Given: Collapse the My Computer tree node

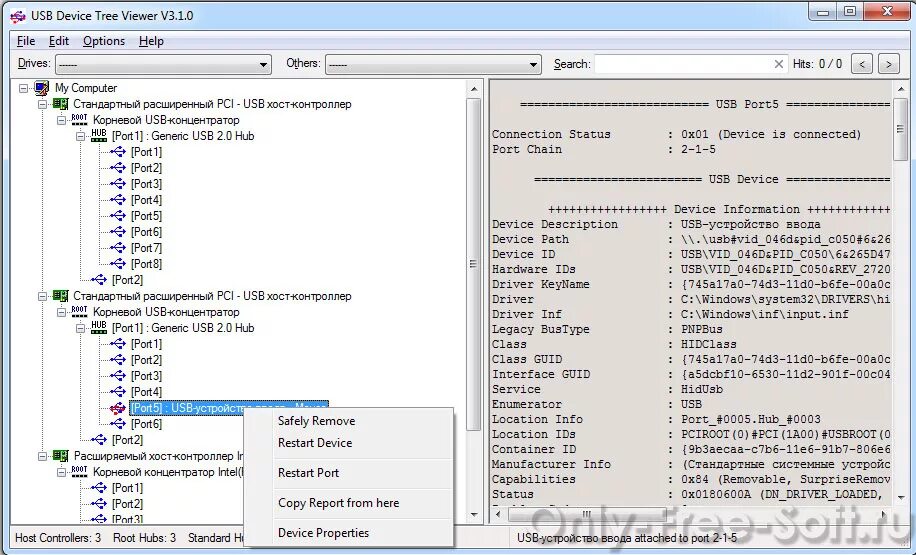Looking at the screenshot, I should [x=23, y=88].
